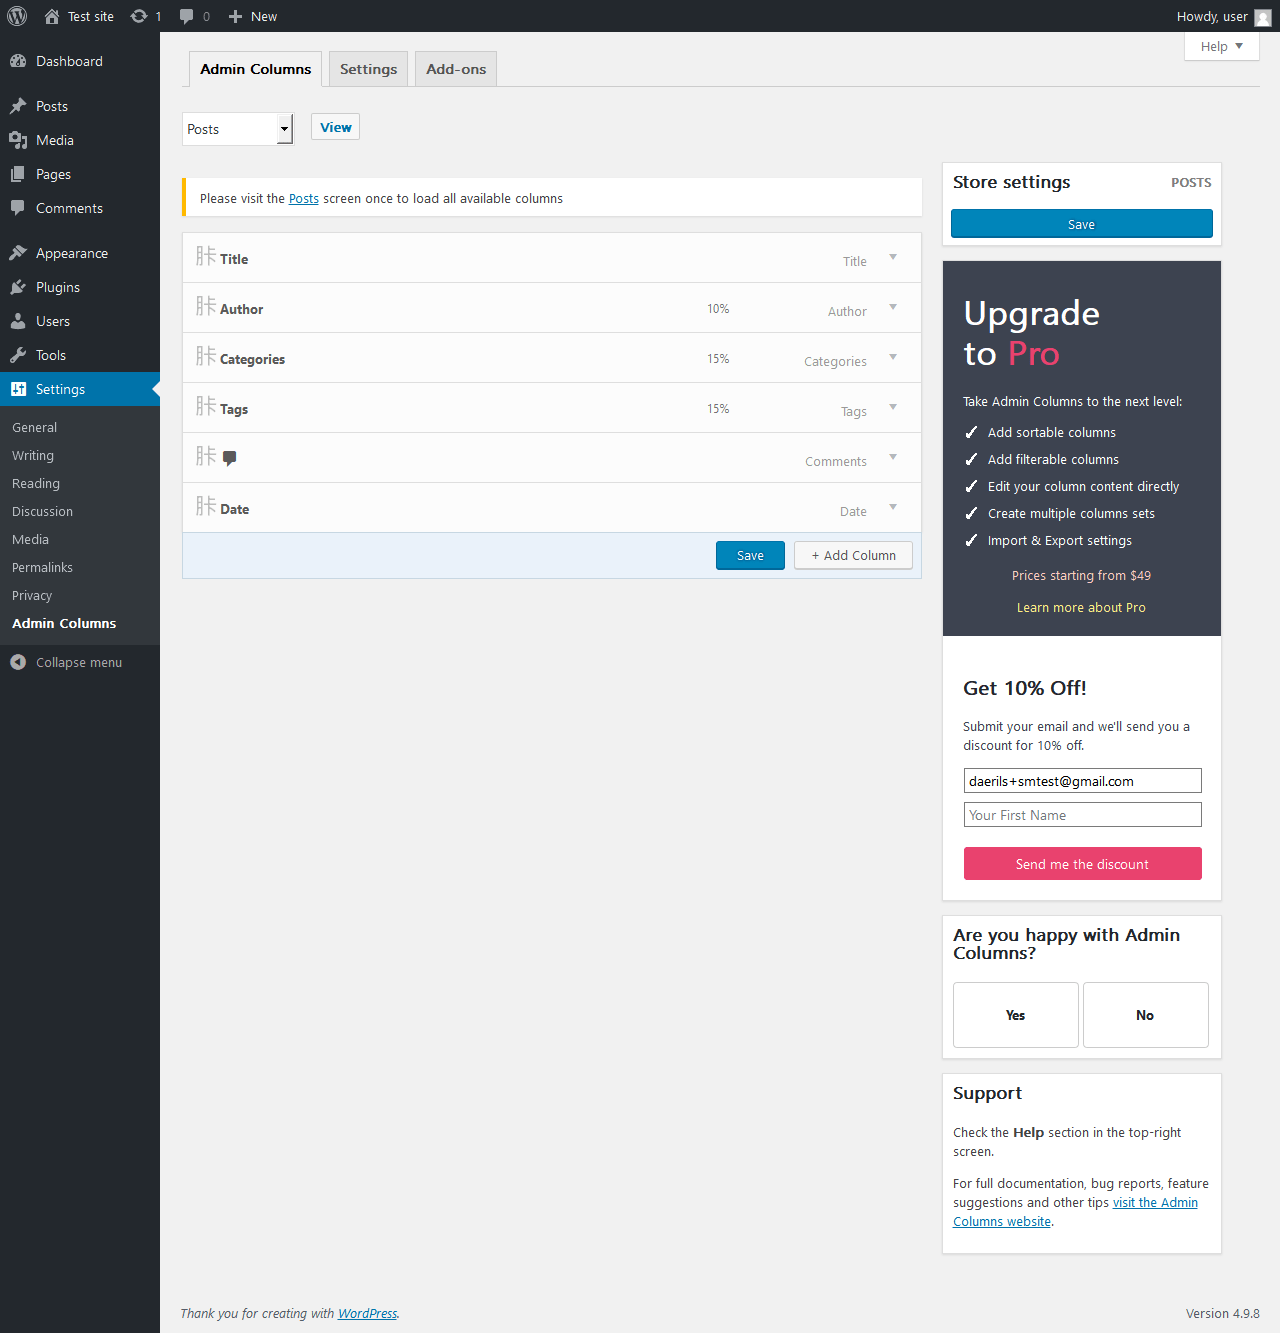The height and width of the screenshot is (1333, 1280).
Task: Click the New item in admin bar
Action: pyautogui.click(x=253, y=16)
